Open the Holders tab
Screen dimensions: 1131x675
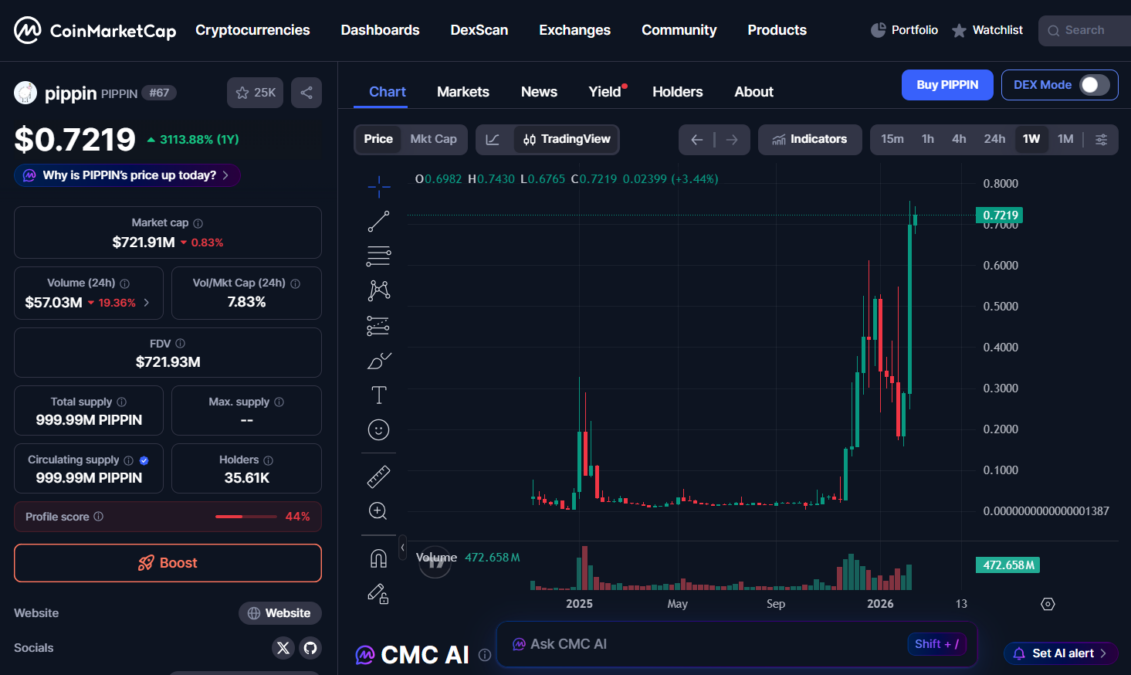point(677,92)
